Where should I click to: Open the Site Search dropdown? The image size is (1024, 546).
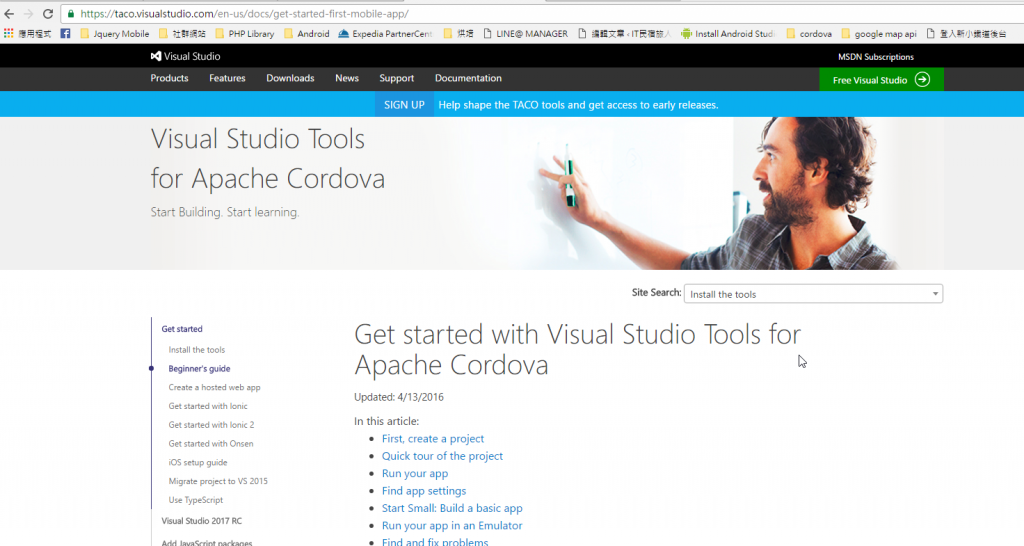click(x=813, y=294)
